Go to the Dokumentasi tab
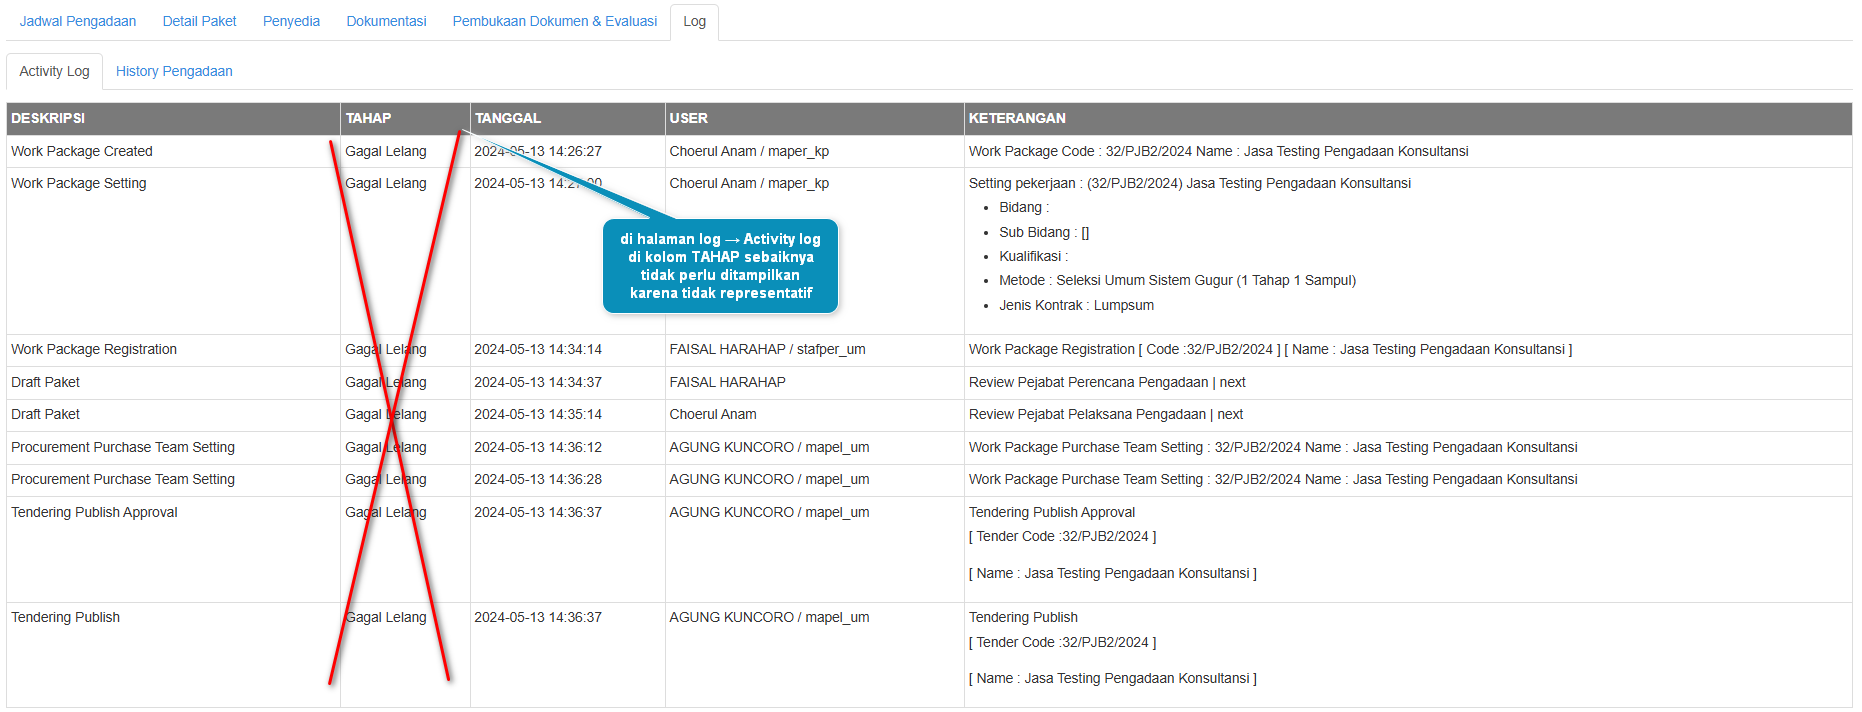 click(386, 21)
